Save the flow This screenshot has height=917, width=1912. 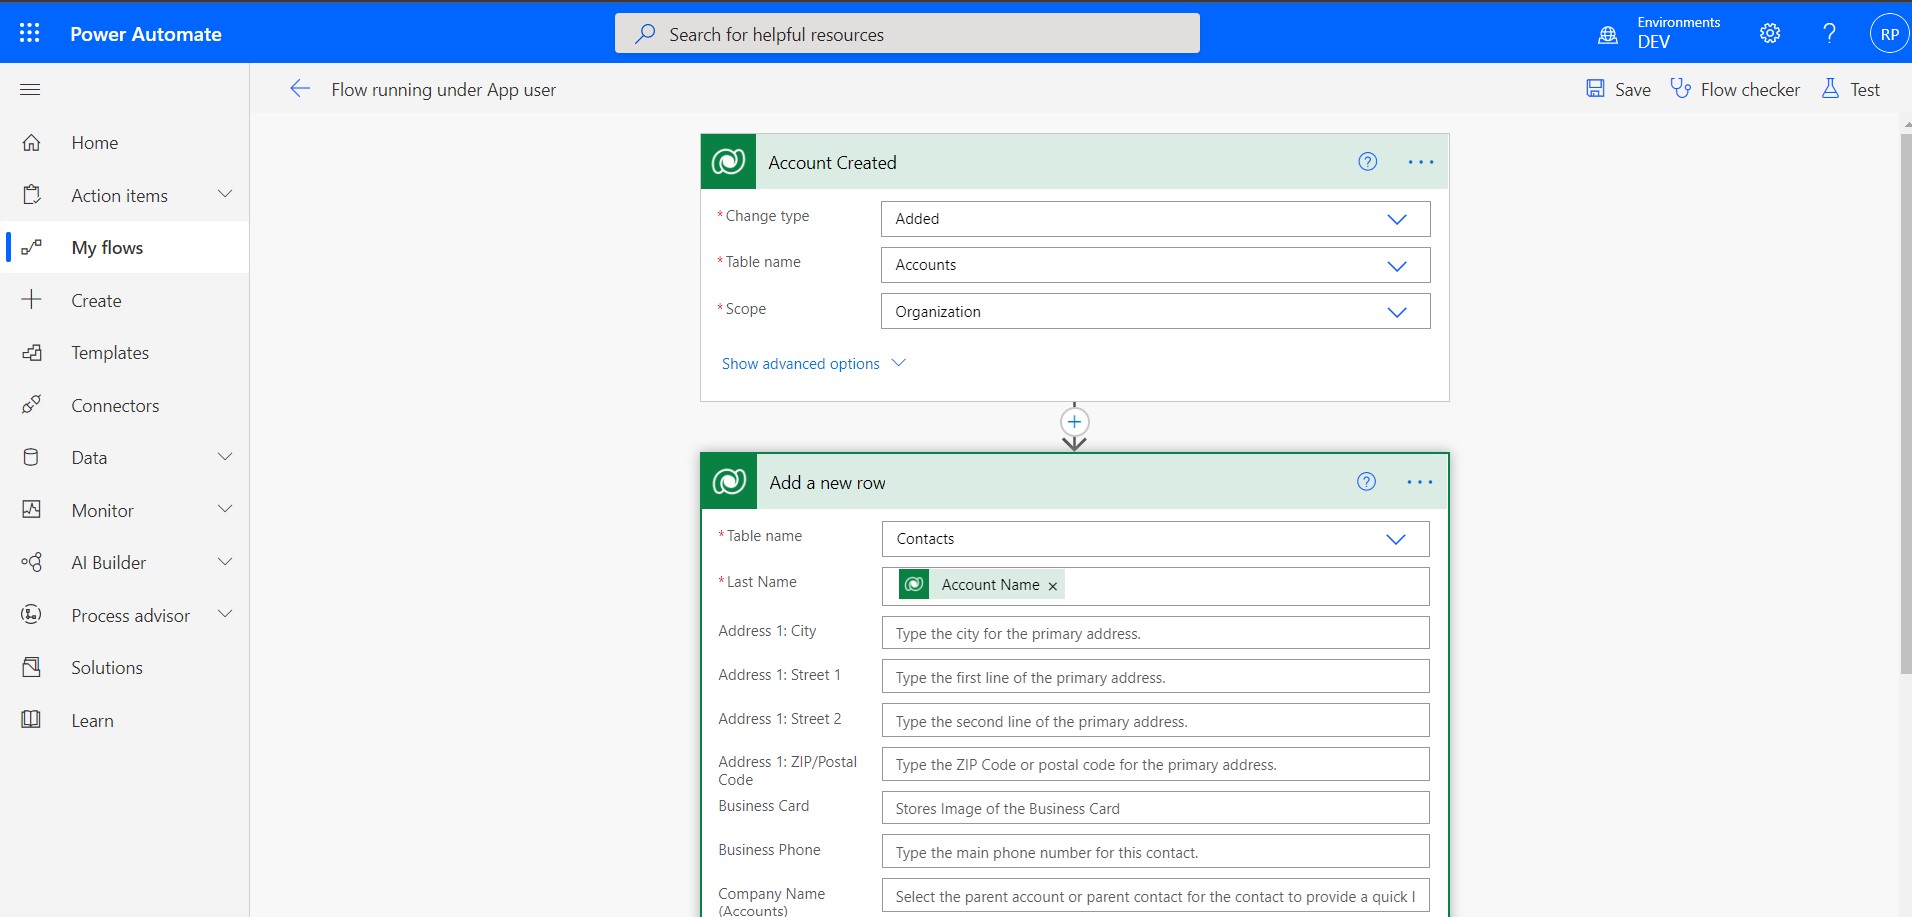(x=1618, y=89)
